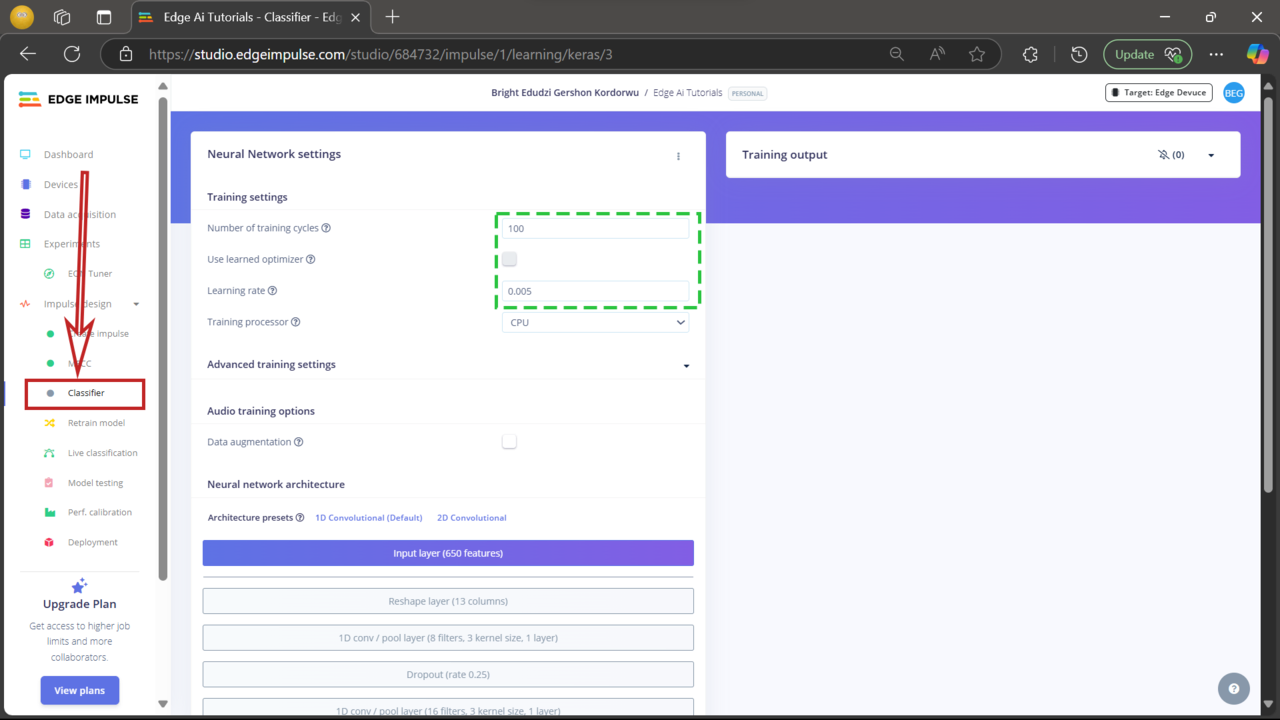This screenshot has width=1280, height=720.
Task: Collapse the Impulse design section
Action: [x=135, y=303]
